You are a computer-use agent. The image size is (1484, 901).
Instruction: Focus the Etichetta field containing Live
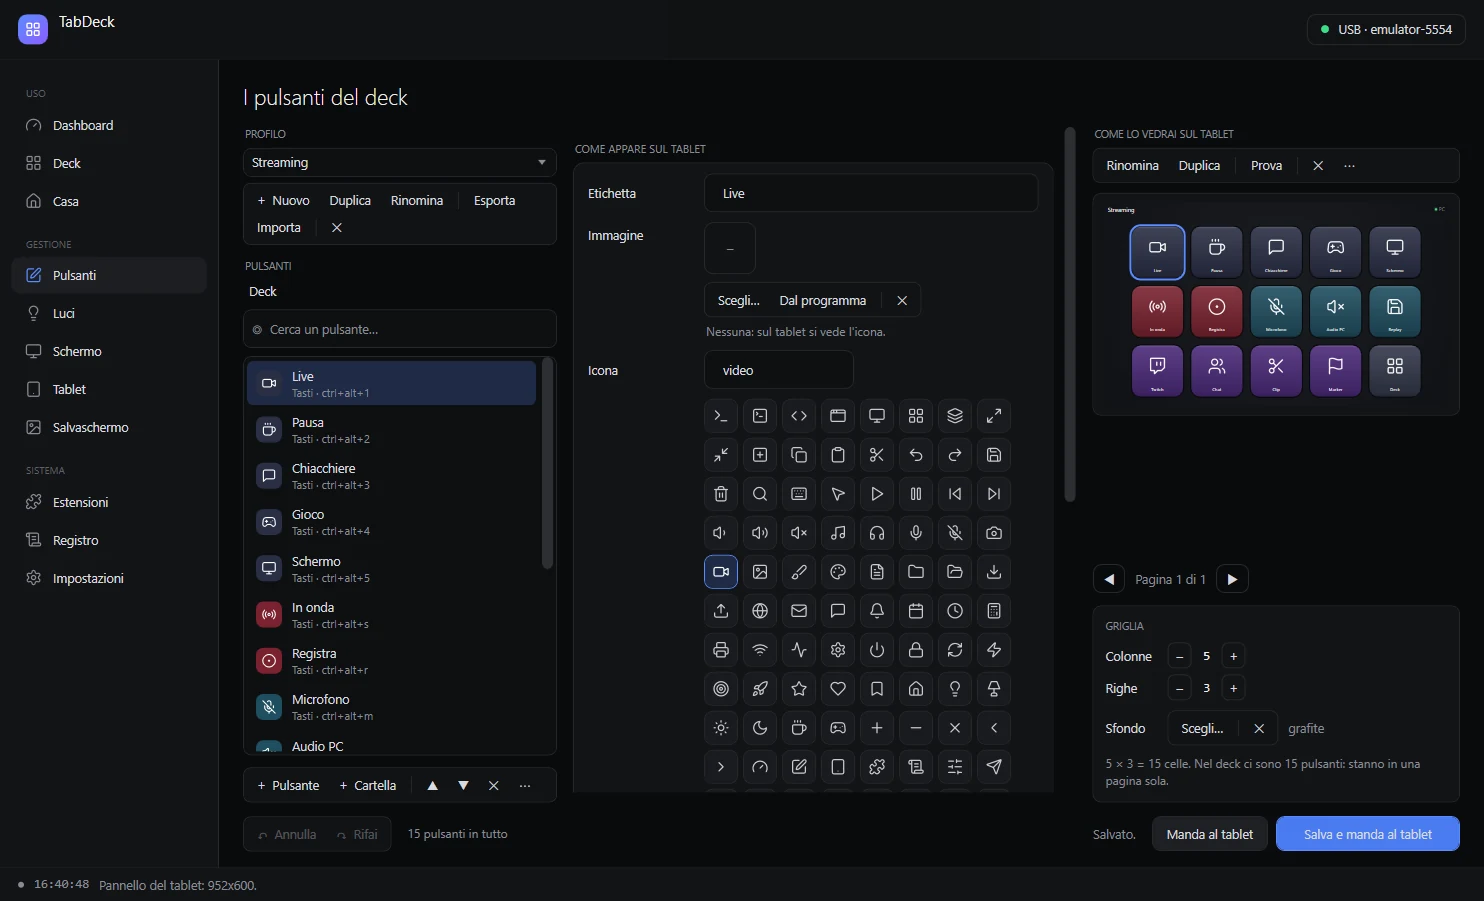tap(871, 194)
